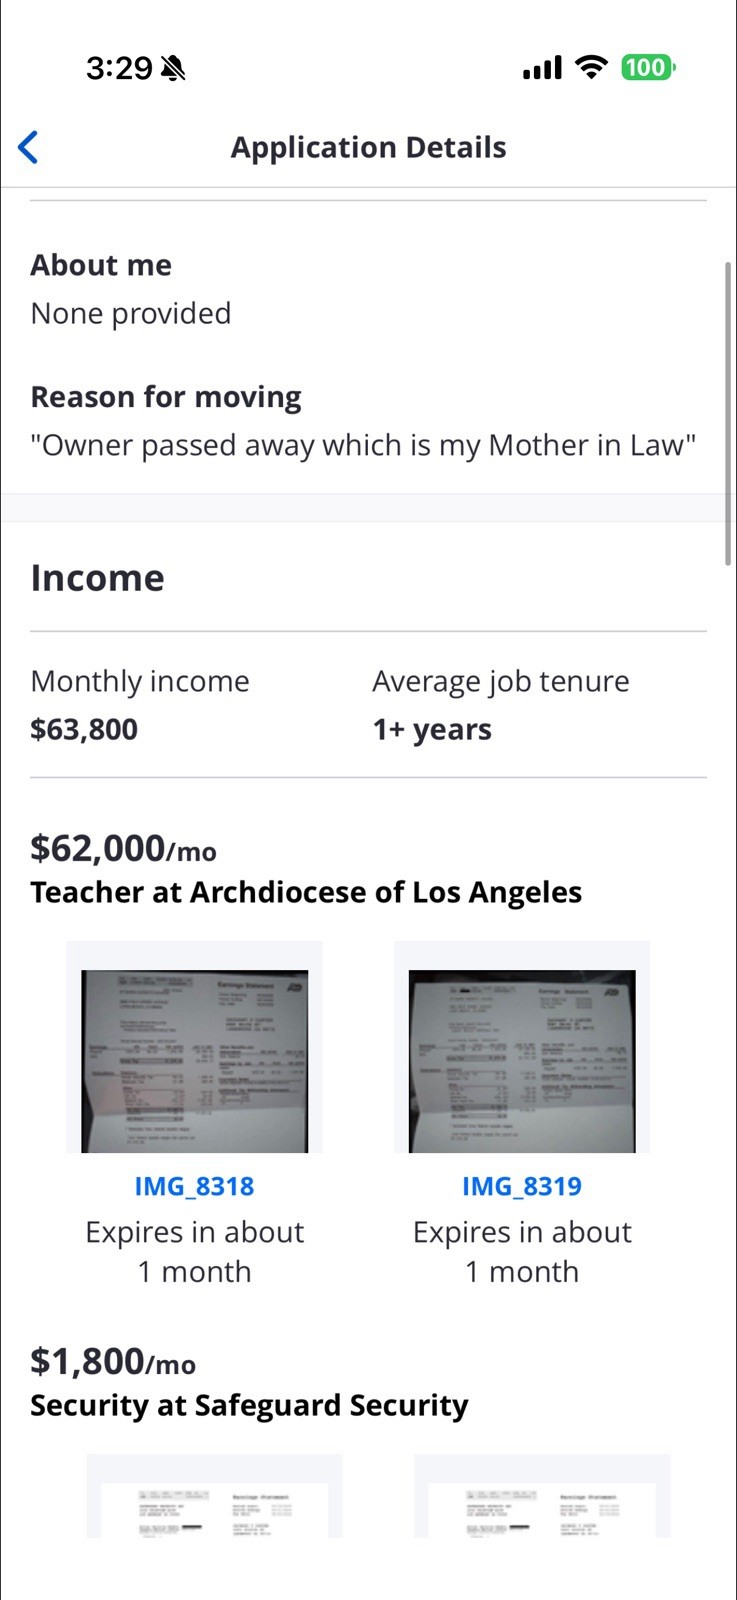Tap the Wi-Fi status icon
The image size is (737, 1600).
pos(592,67)
